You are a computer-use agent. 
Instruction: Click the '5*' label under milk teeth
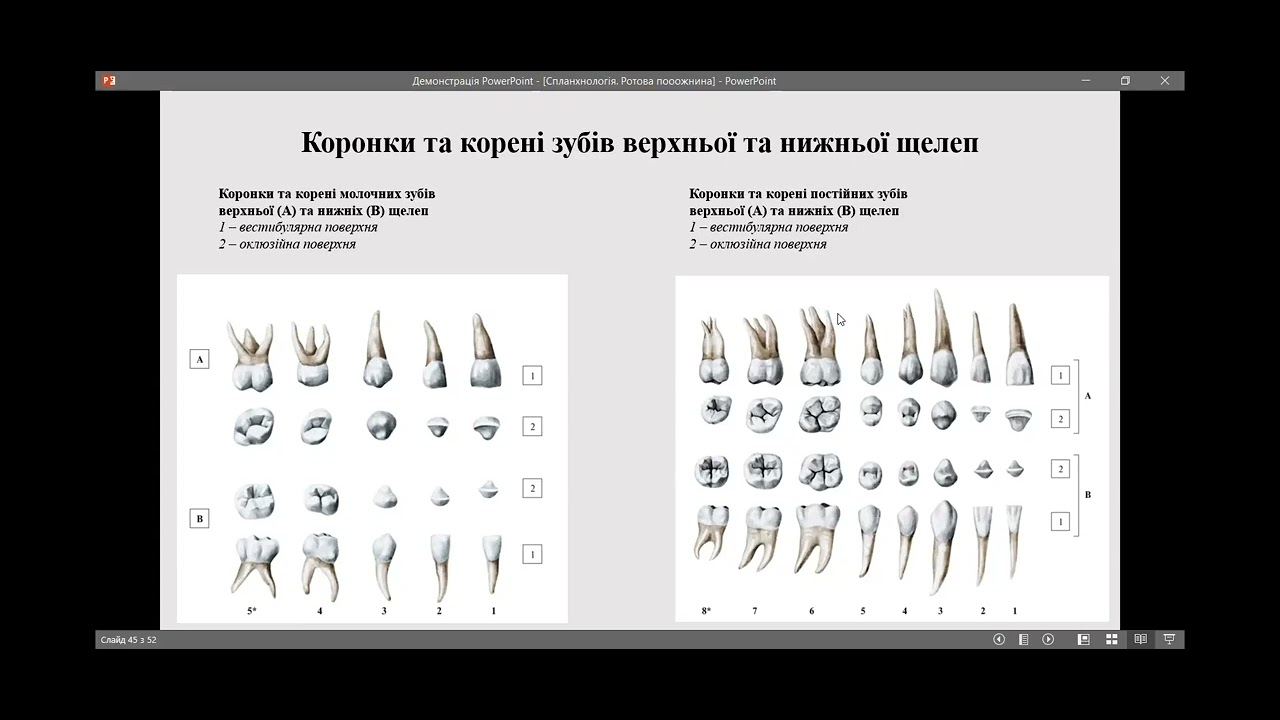(252, 610)
